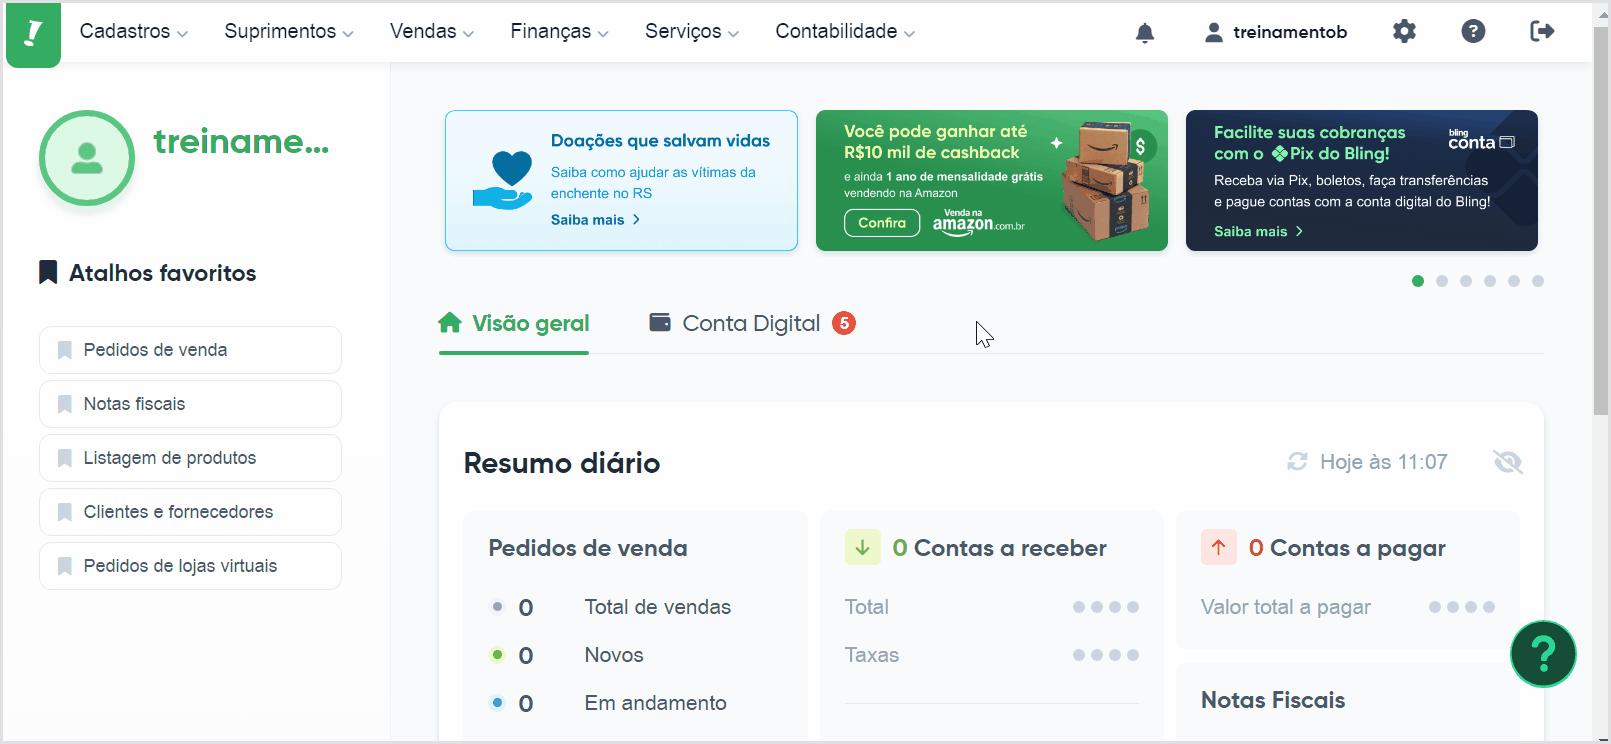Screen dimensions: 1611x744
Task: Expand the Contabilidade menu
Action: [x=845, y=31]
